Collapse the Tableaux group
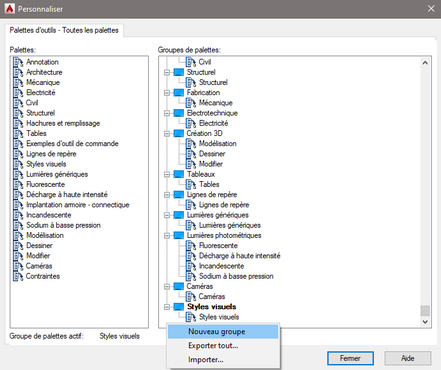441x370 pixels. click(167, 174)
